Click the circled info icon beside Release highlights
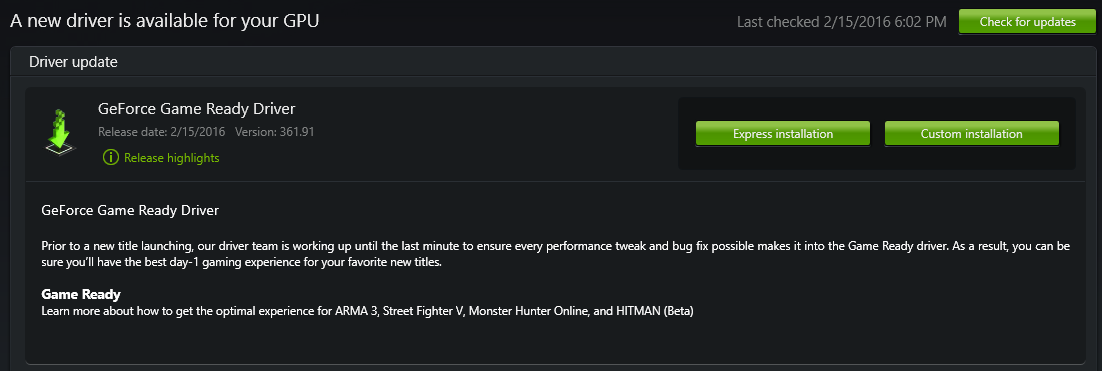The height and width of the screenshot is (371, 1102). click(x=110, y=157)
